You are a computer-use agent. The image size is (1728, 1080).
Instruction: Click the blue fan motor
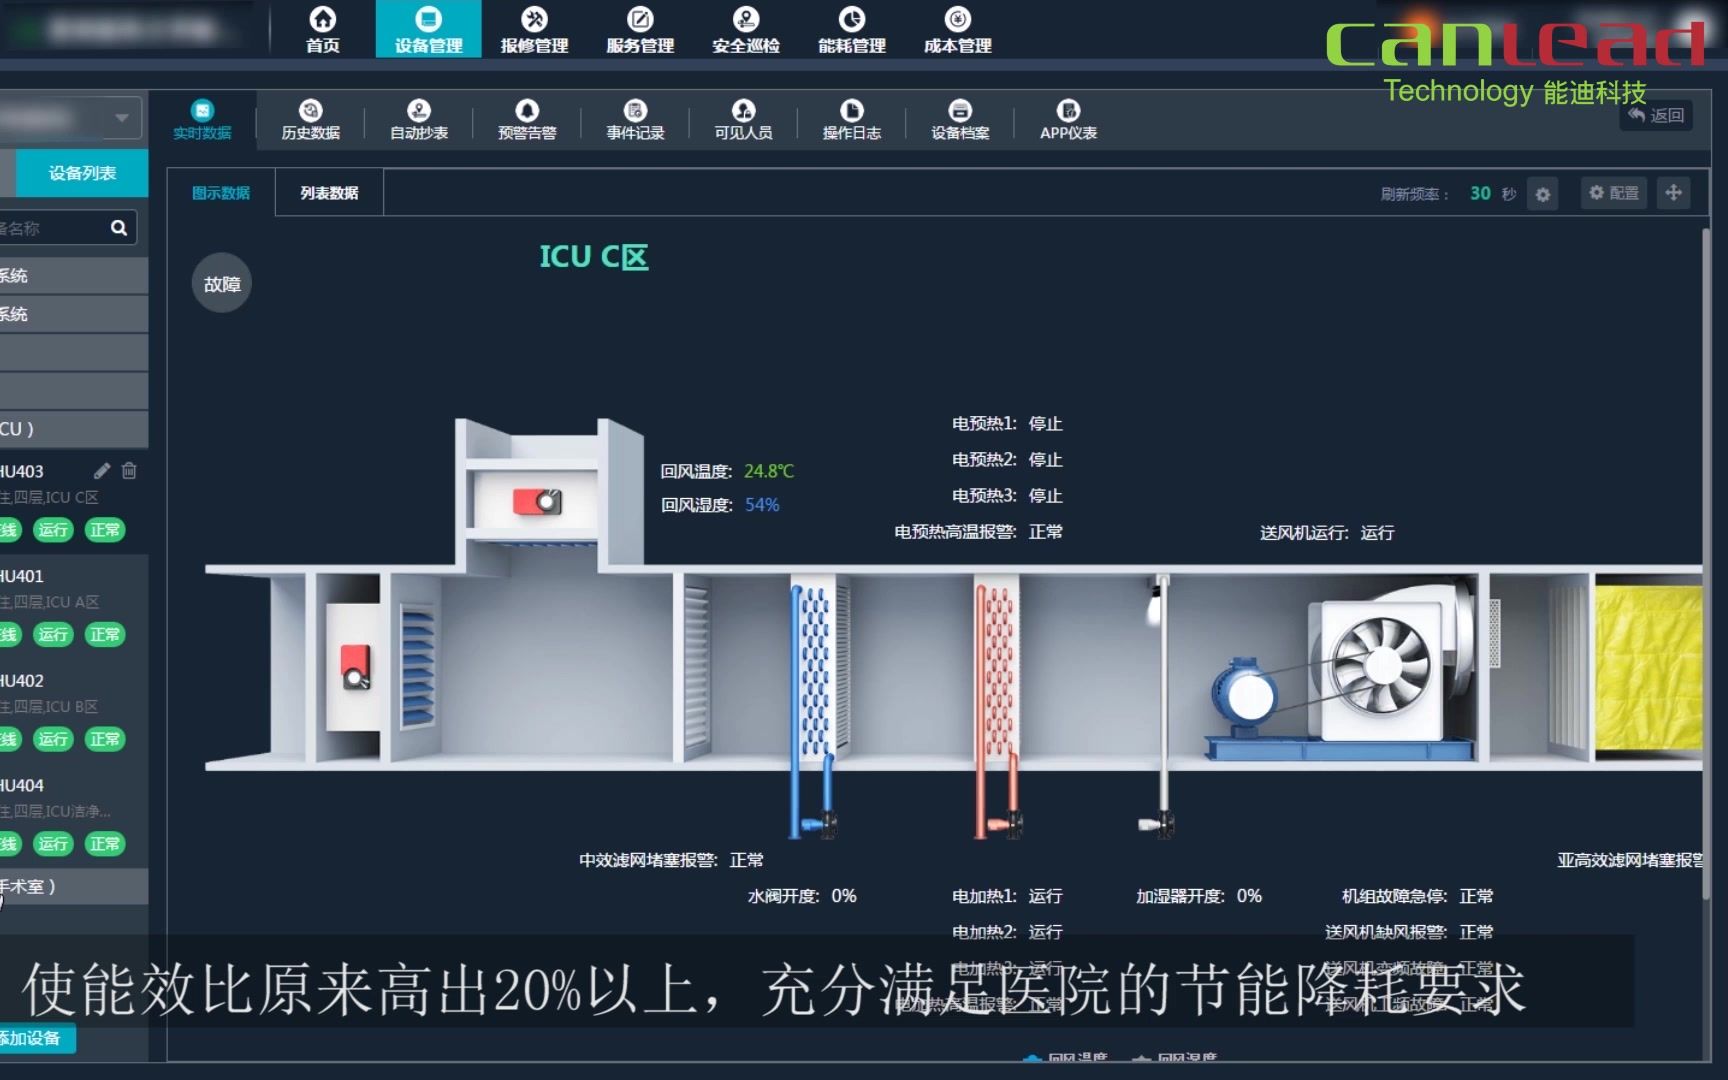point(1243,694)
